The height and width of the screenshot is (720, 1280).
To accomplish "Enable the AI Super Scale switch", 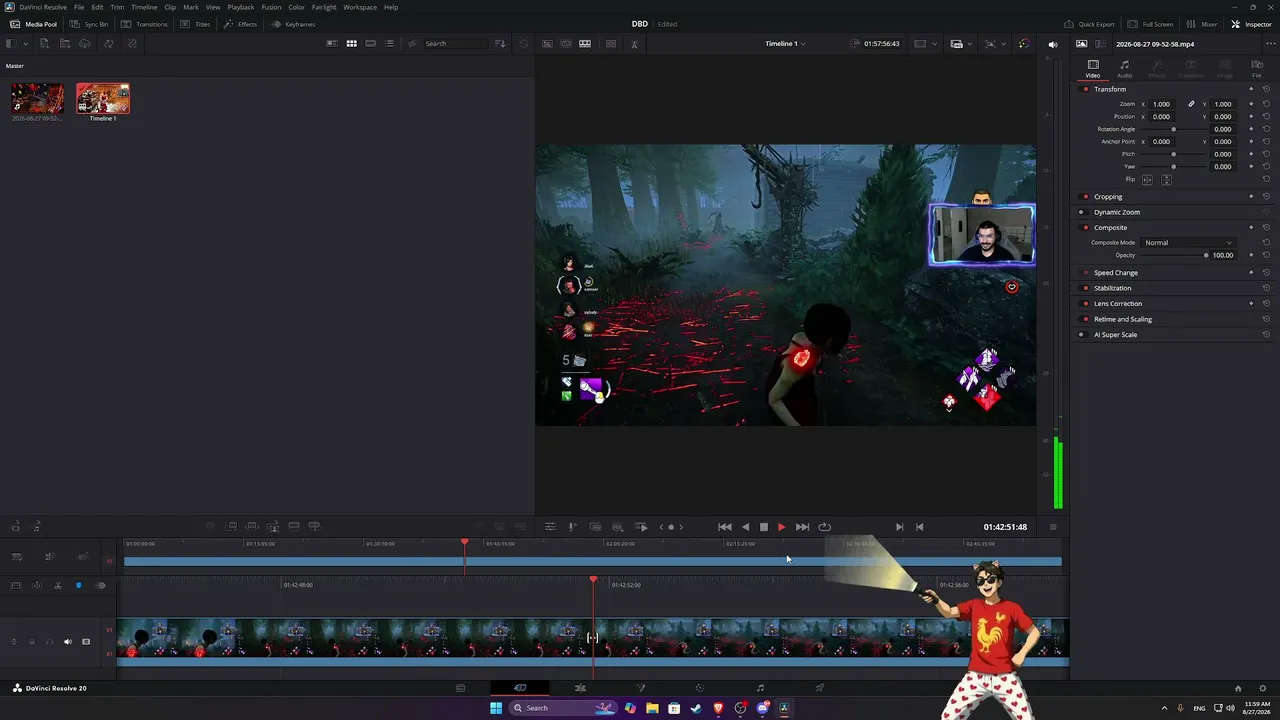I will [1081, 335].
